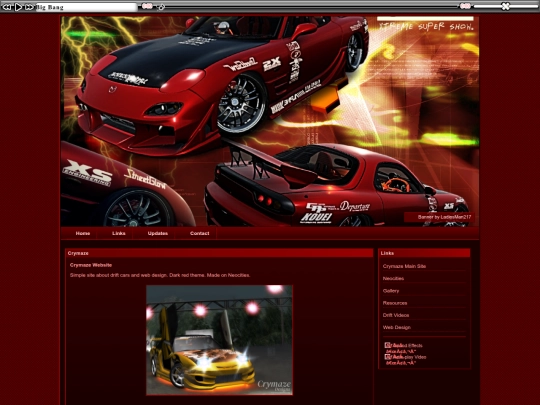Click the Banner by LadiesMan217 credit
540x405 pixels.
click(x=444, y=217)
